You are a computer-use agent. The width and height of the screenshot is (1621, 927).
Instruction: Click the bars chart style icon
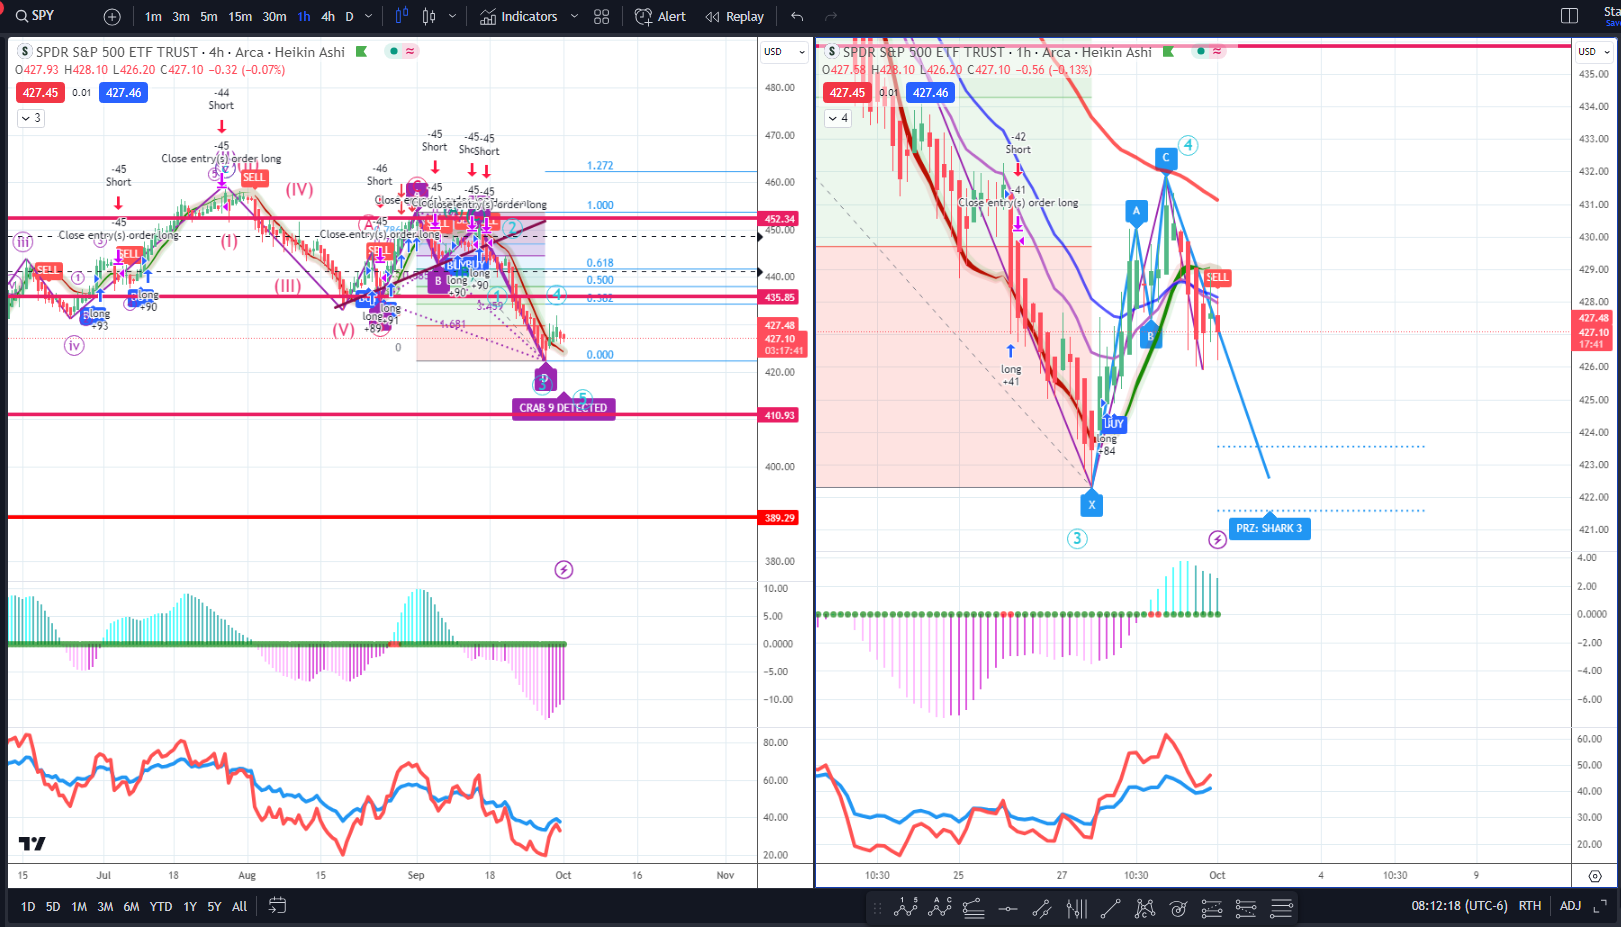[429, 17]
